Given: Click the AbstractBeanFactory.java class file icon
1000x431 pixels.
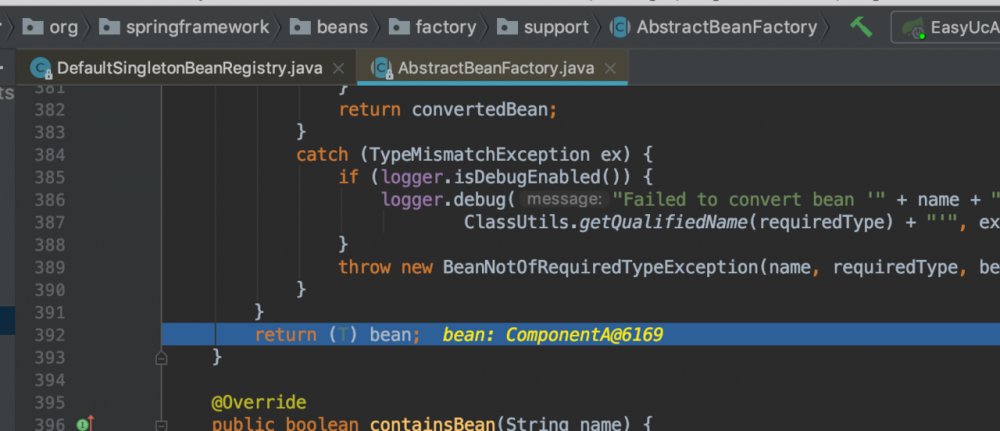Looking at the screenshot, I should point(382,68).
